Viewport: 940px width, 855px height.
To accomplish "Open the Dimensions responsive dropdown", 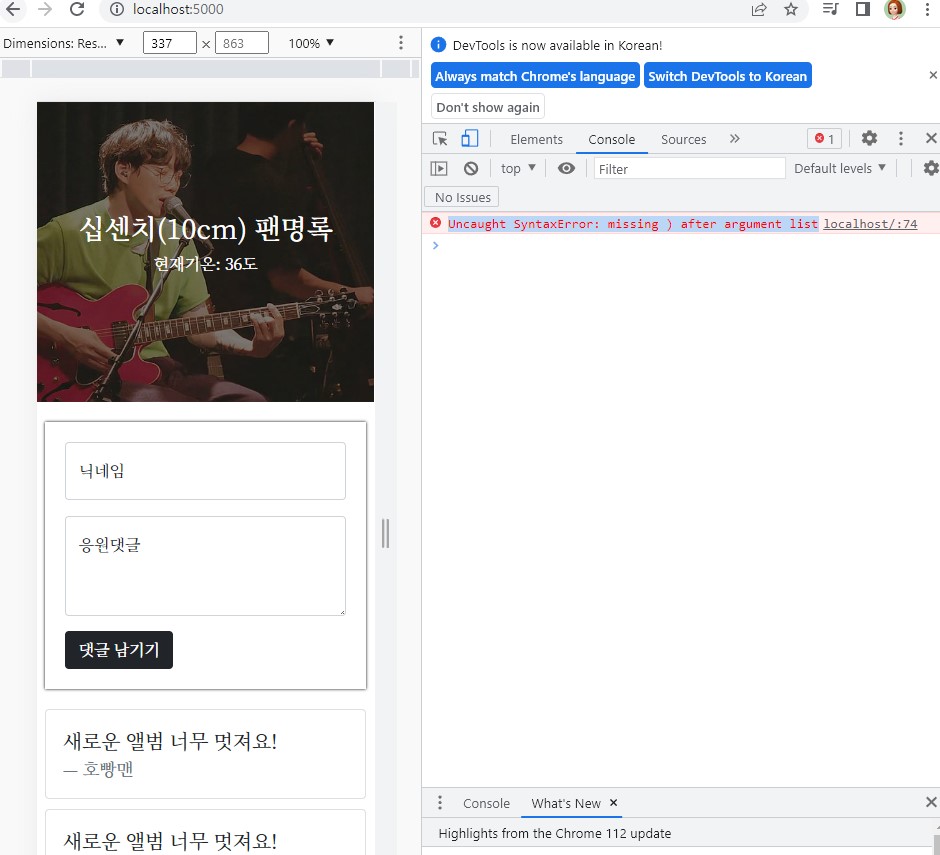I will click(x=64, y=43).
